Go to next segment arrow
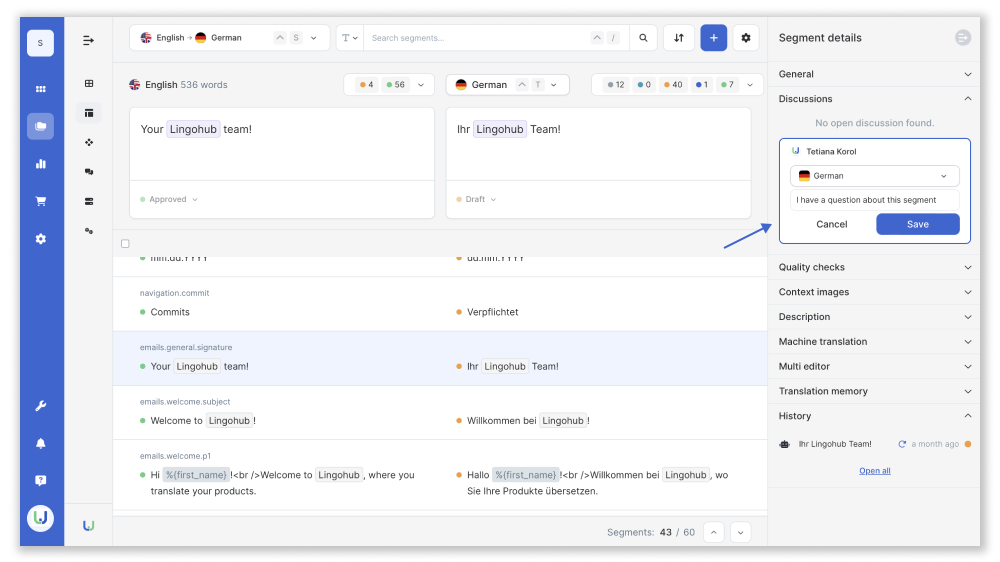Image resolution: width=1000 pixels, height=562 pixels. (x=740, y=532)
